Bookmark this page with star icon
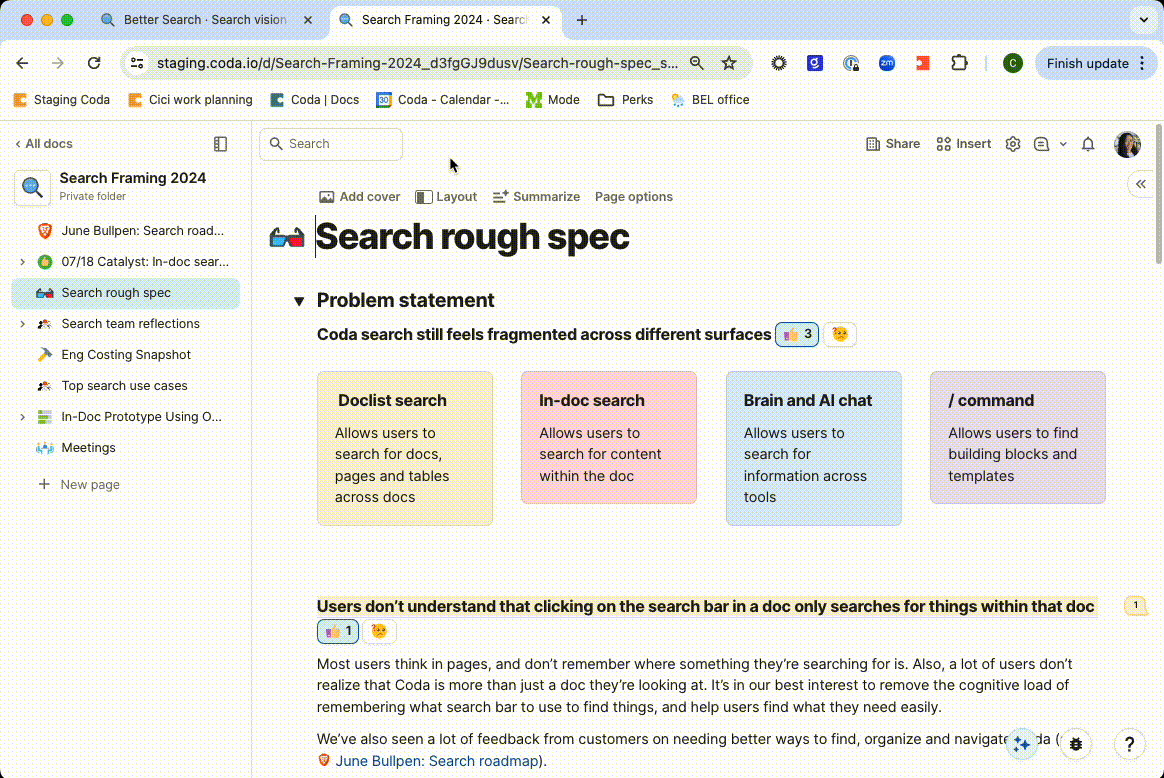Screen dimensions: 1164x778 pos(729,63)
